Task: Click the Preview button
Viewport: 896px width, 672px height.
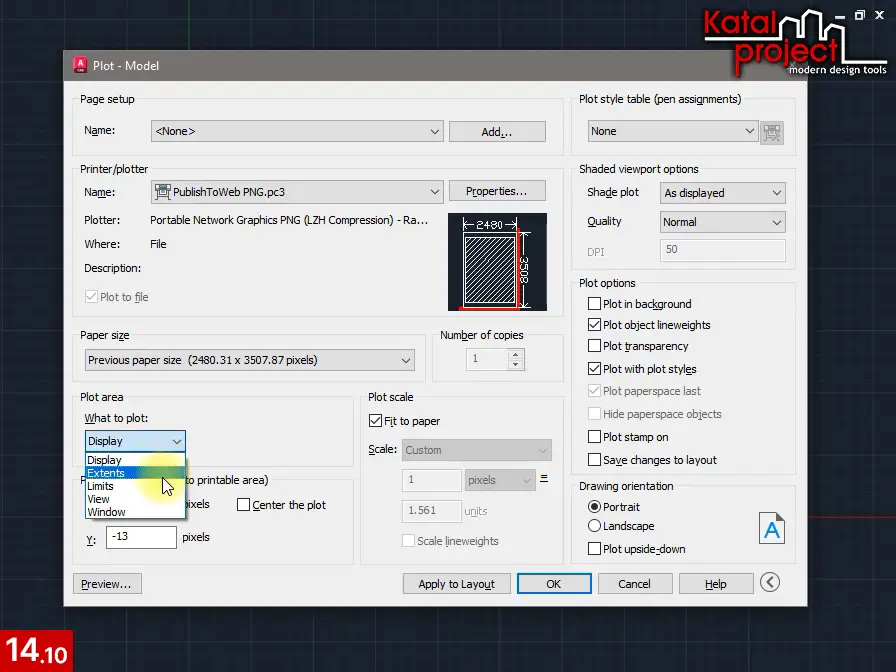Action: coord(107,583)
